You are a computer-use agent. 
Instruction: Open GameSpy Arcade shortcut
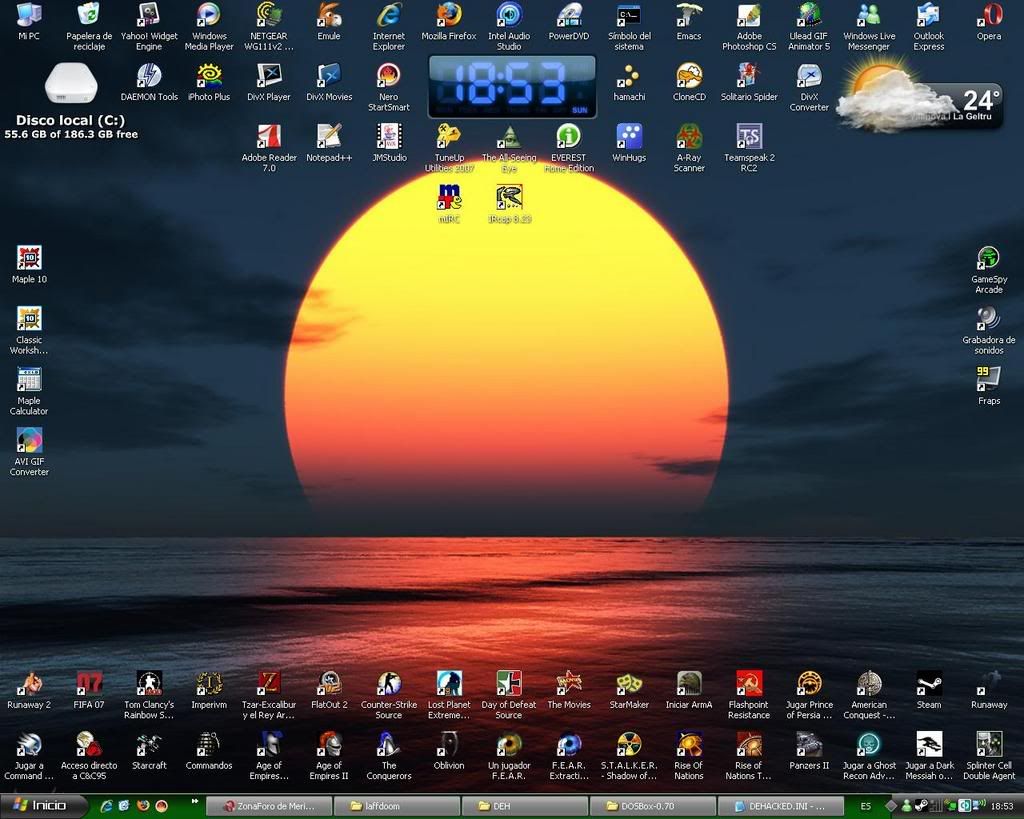(x=988, y=260)
